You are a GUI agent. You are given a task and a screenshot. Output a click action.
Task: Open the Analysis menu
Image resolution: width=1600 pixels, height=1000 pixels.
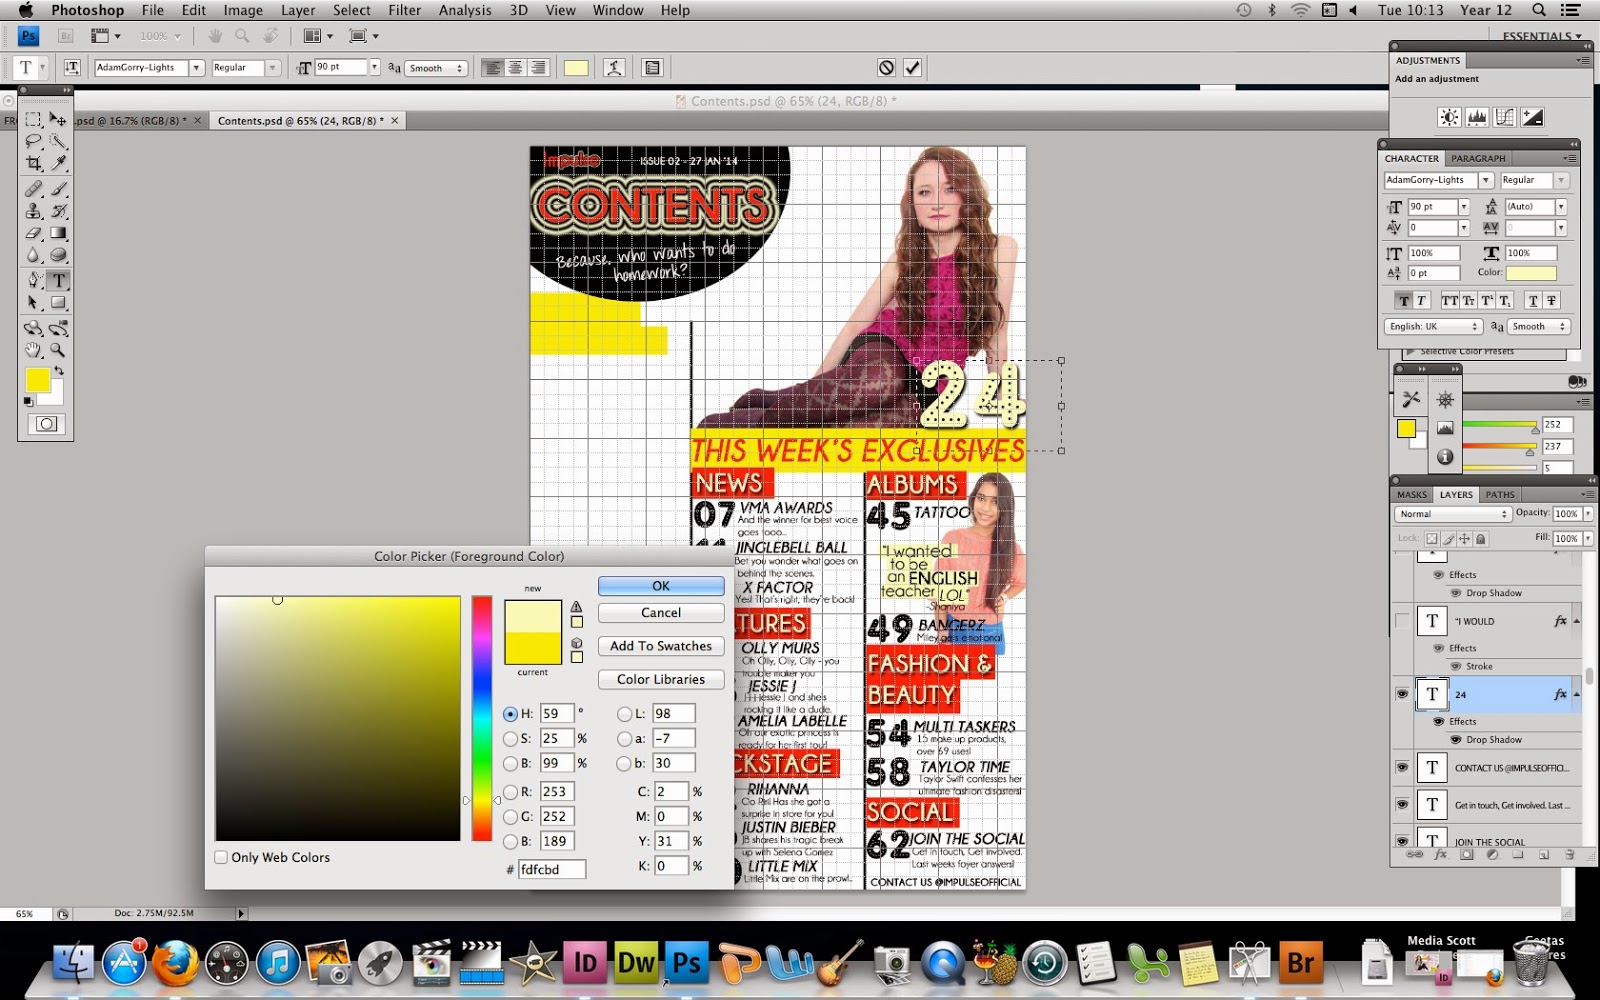(x=465, y=10)
